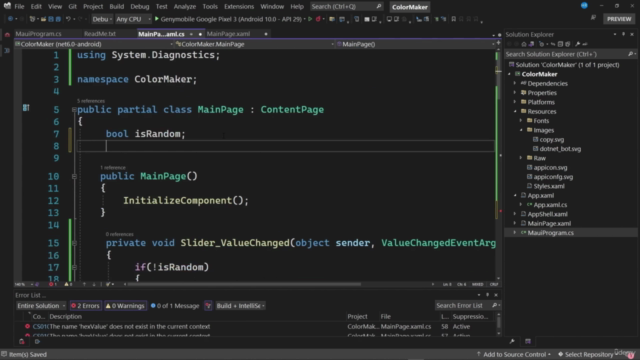The width and height of the screenshot is (640, 360).
Task: Click the File column header in Error List
Action: 386,316
